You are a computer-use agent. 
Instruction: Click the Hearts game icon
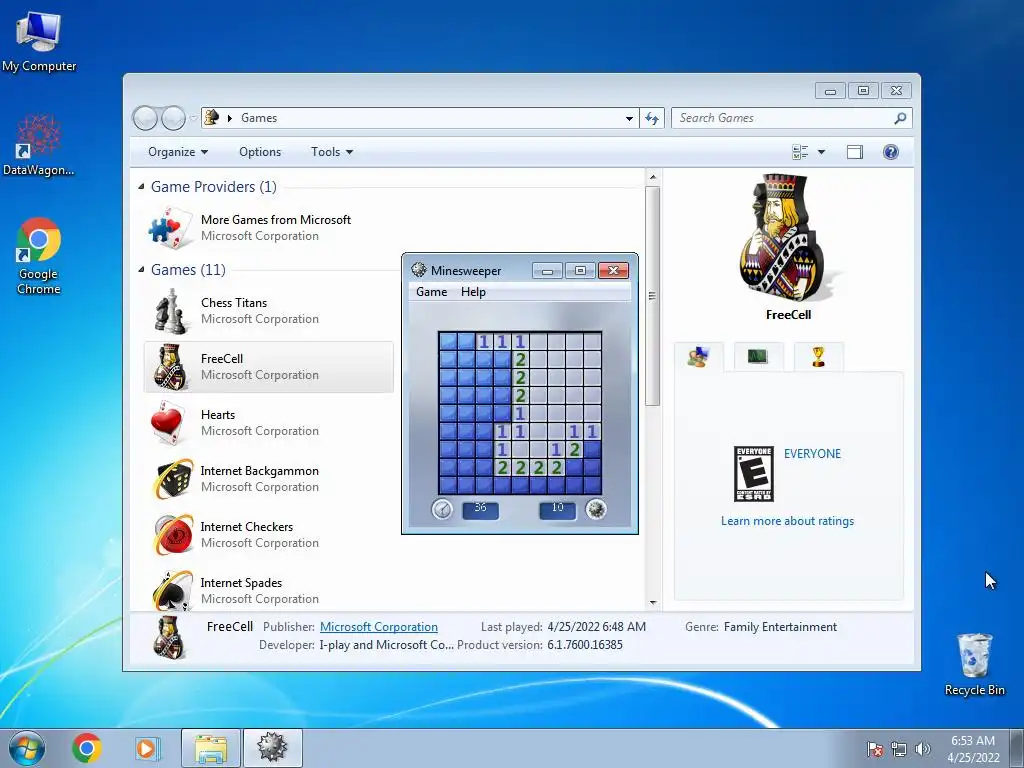click(168, 423)
